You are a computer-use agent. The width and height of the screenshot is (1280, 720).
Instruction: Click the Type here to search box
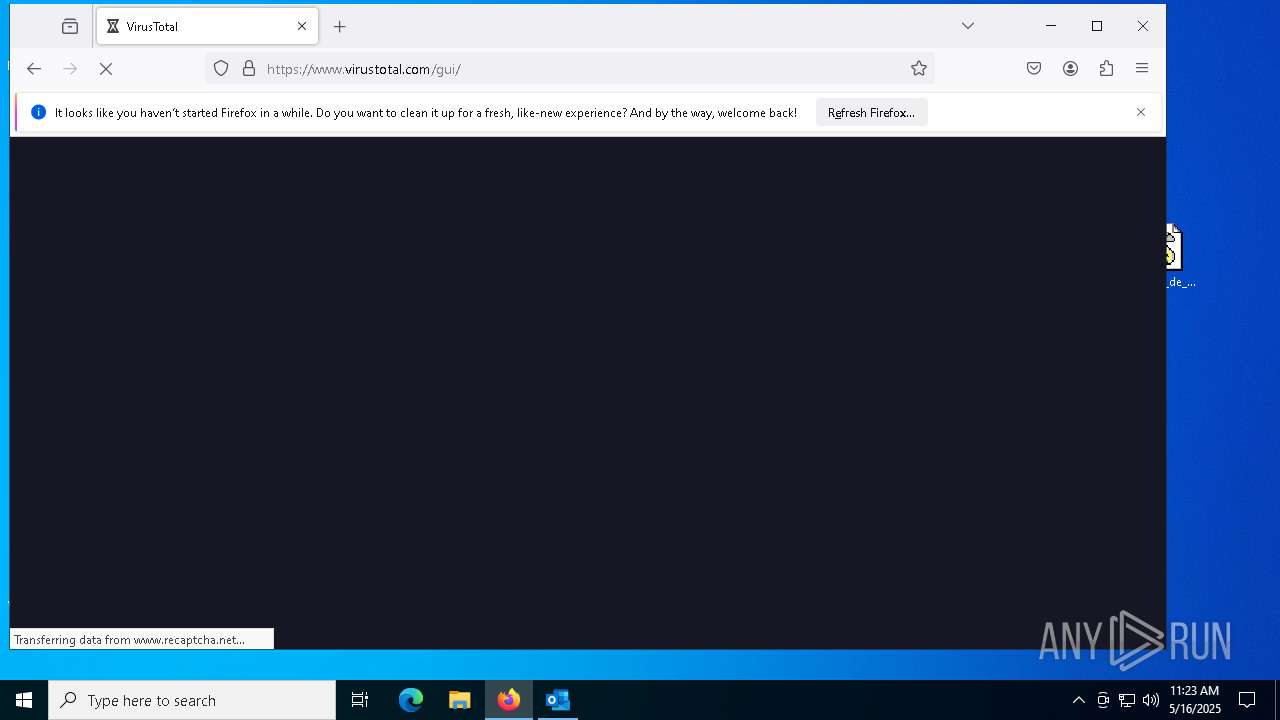click(192, 700)
